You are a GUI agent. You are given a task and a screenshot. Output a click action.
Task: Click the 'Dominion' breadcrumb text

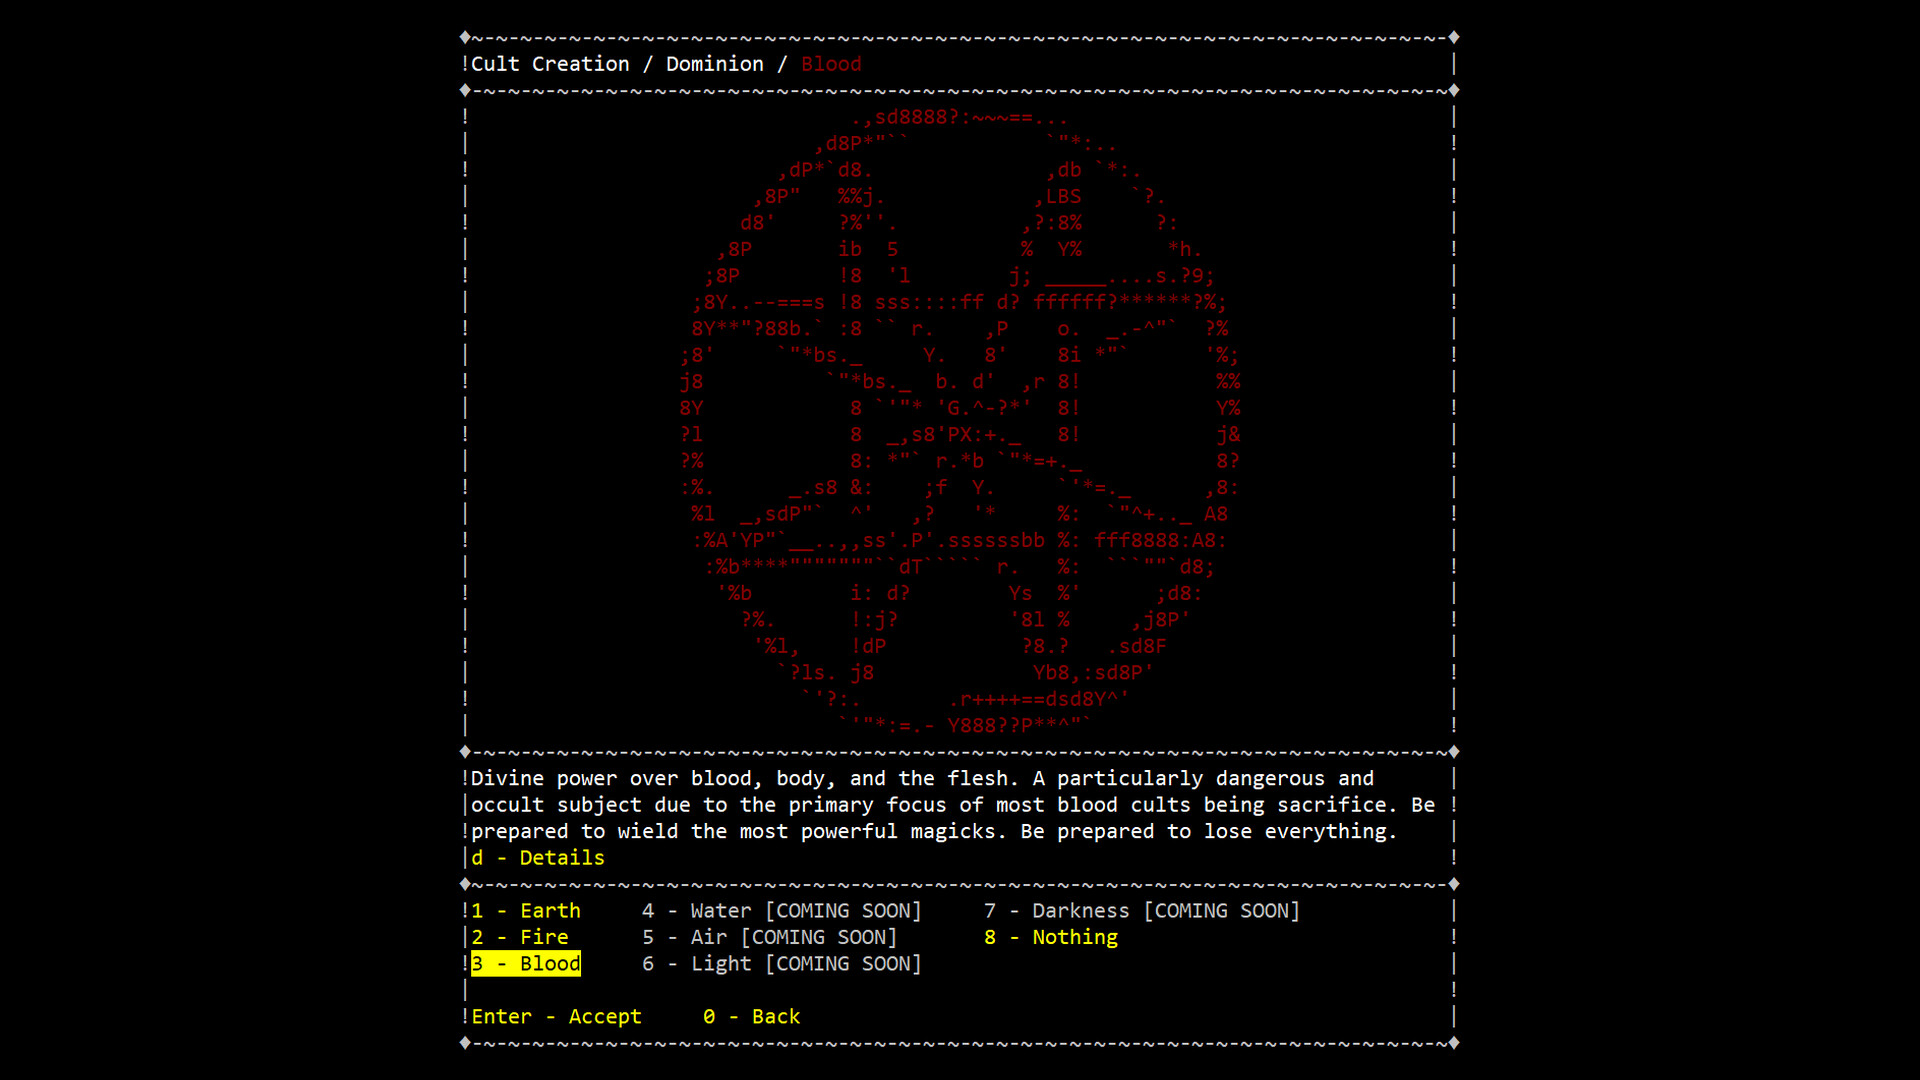(x=715, y=64)
